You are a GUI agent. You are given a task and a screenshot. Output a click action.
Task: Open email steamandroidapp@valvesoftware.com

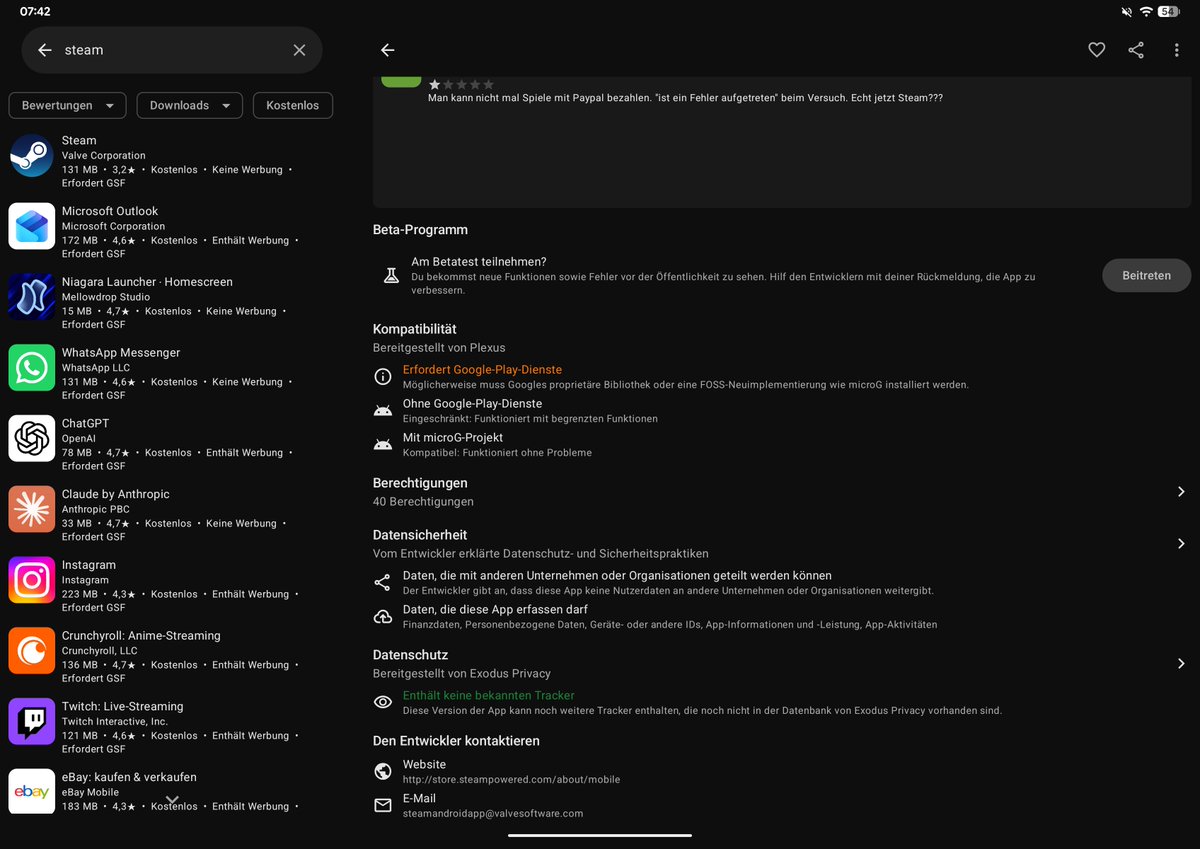pos(493,814)
